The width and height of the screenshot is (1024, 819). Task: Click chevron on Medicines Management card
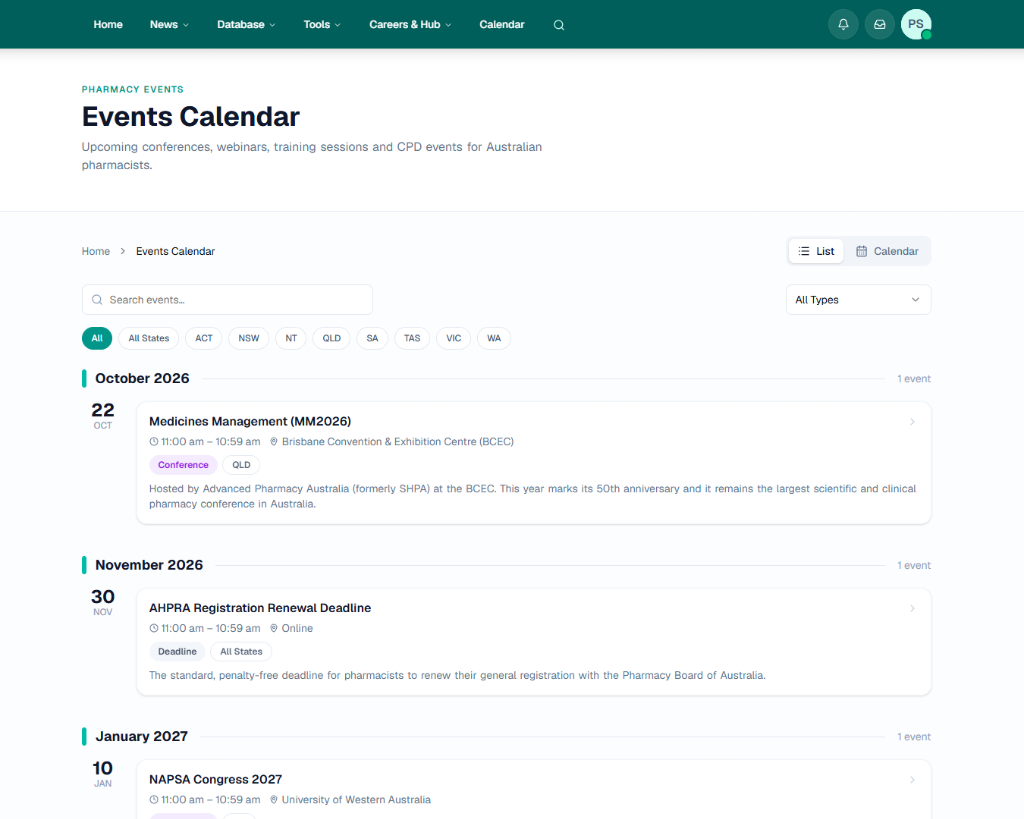pyautogui.click(x=912, y=422)
